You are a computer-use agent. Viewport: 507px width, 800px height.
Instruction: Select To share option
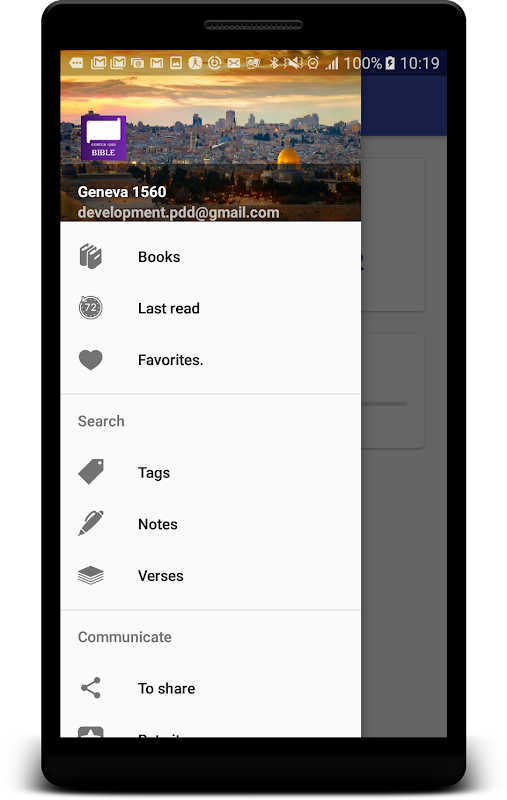211,688
